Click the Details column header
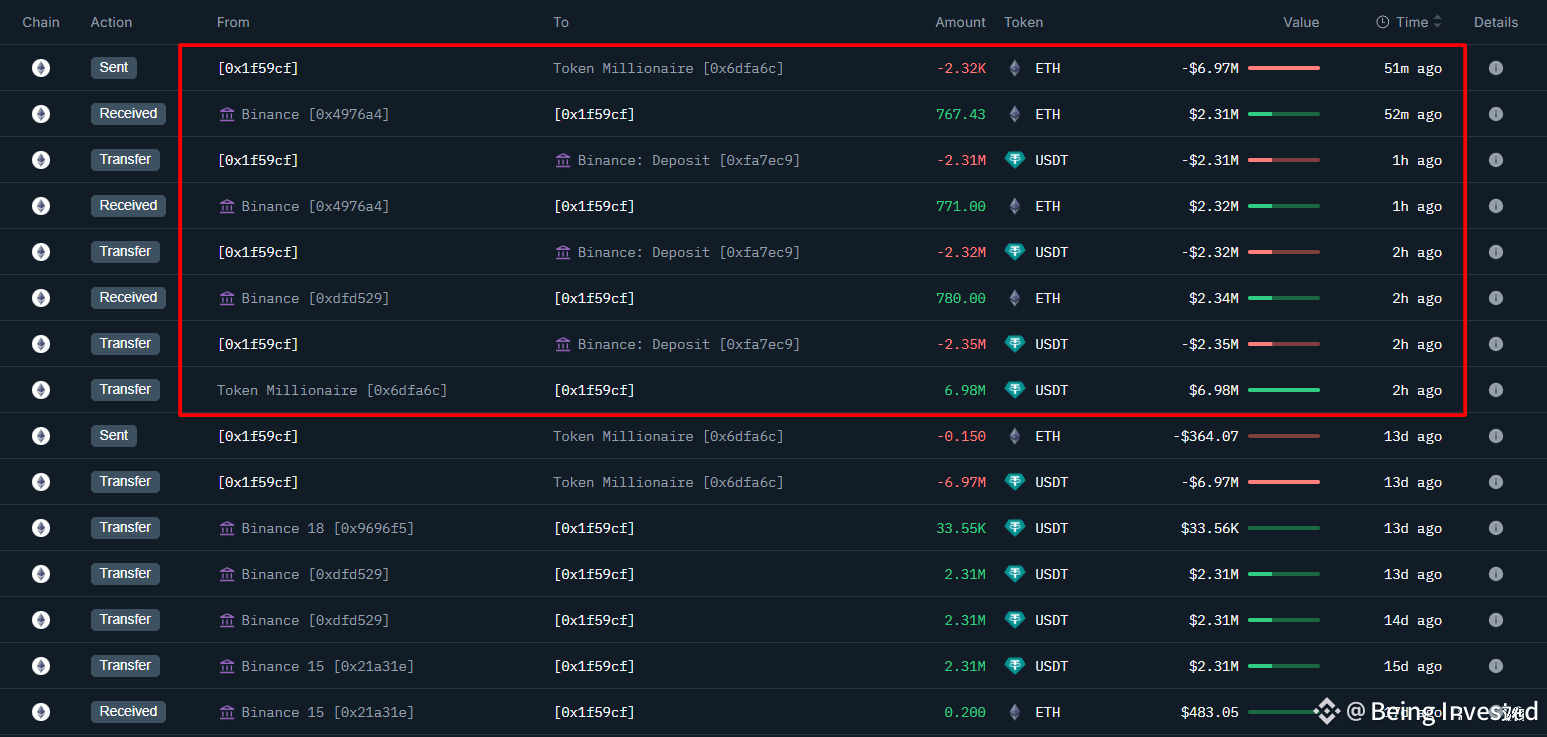The image size is (1547, 737). click(x=1496, y=22)
